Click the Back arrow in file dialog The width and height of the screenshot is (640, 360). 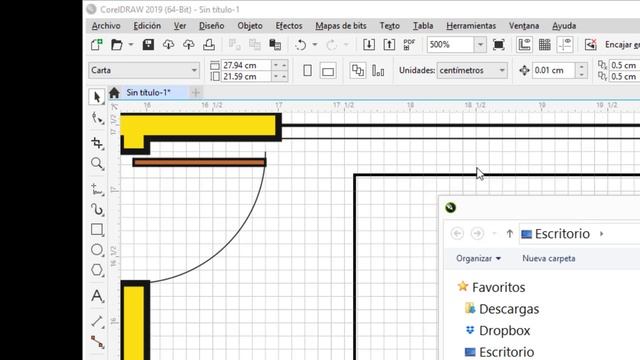tap(457, 234)
